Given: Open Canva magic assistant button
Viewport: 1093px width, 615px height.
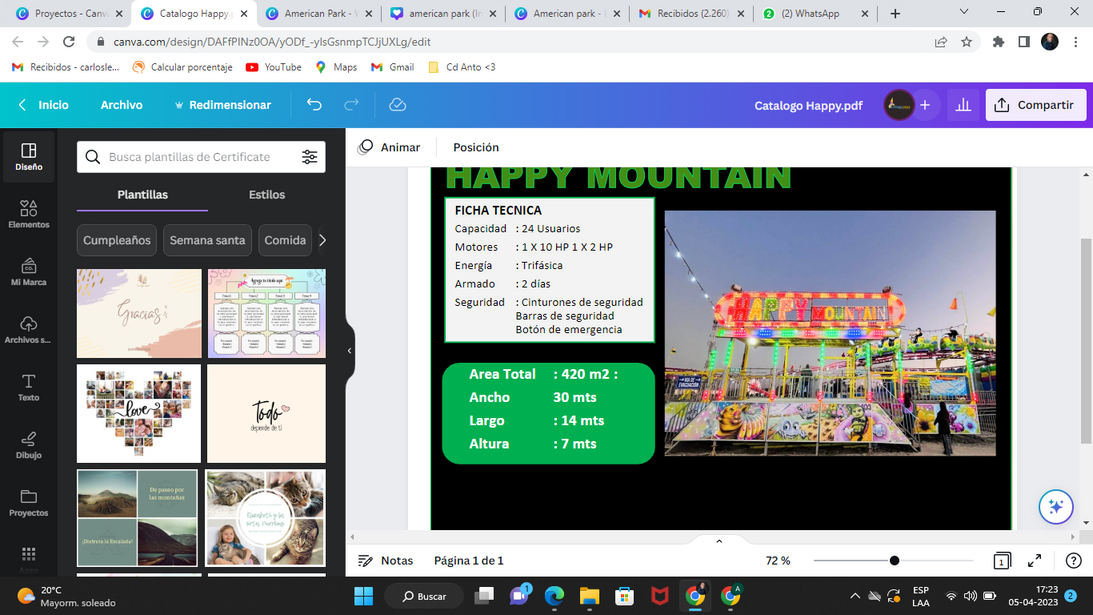Looking at the screenshot, I should click(1055, 507).
